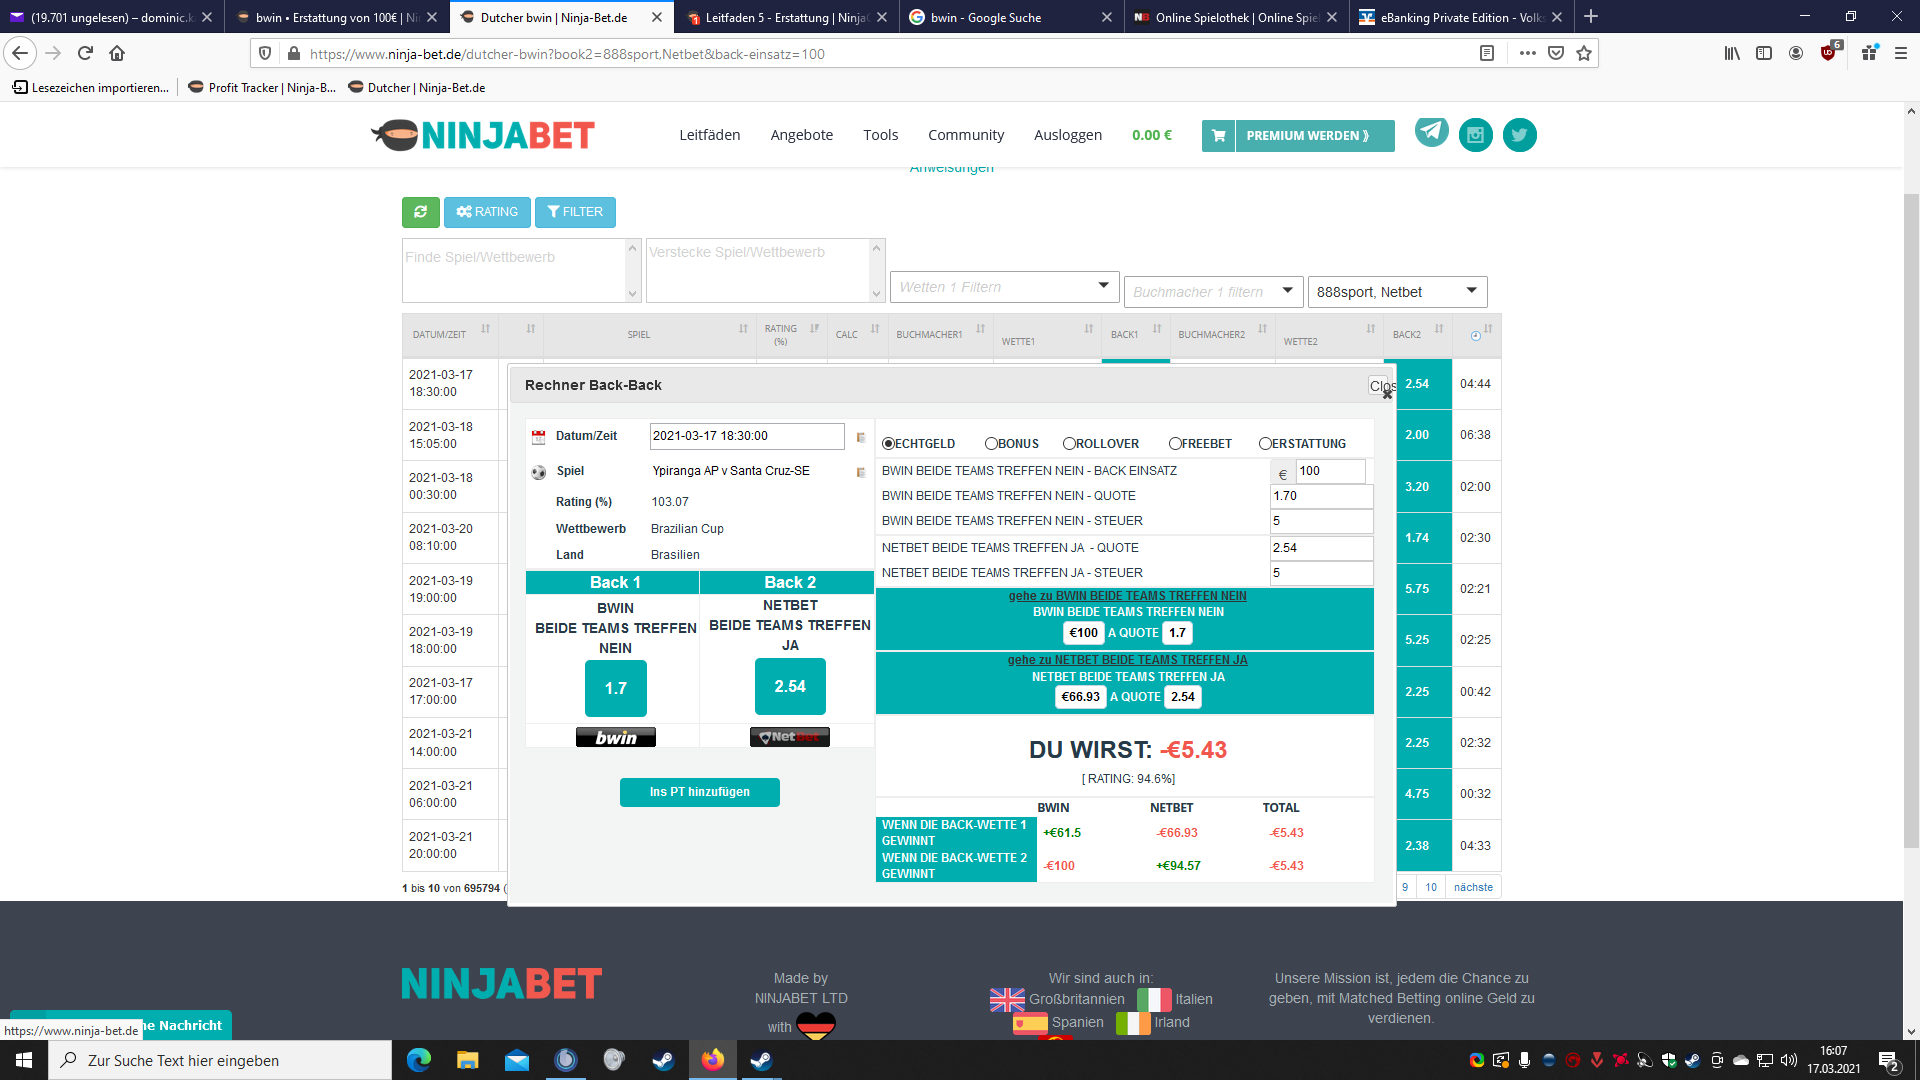Open Firefox hamburger menu
The width and height of the screenshot is (1920, 1080).
point(1901,53)
